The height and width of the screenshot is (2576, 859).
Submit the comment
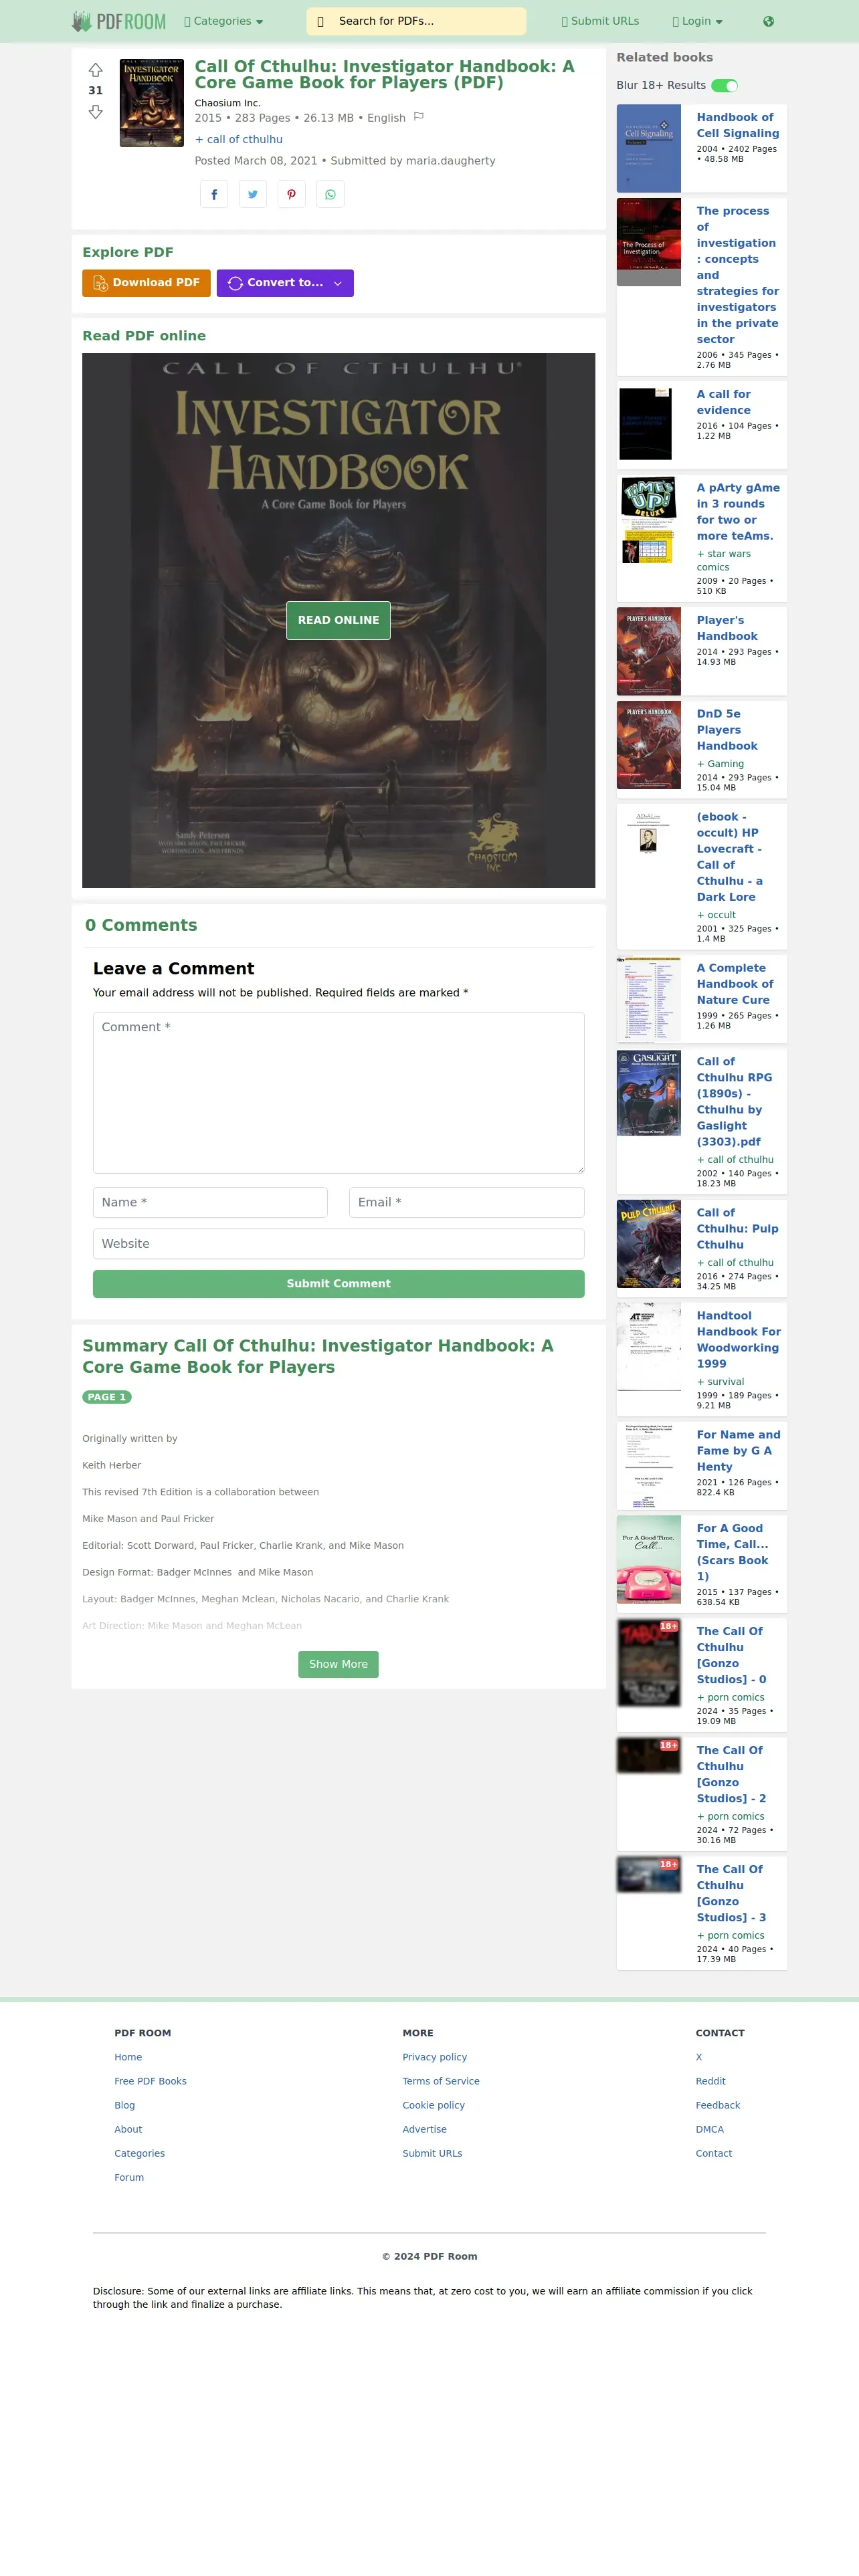(x=338, y=1284)
